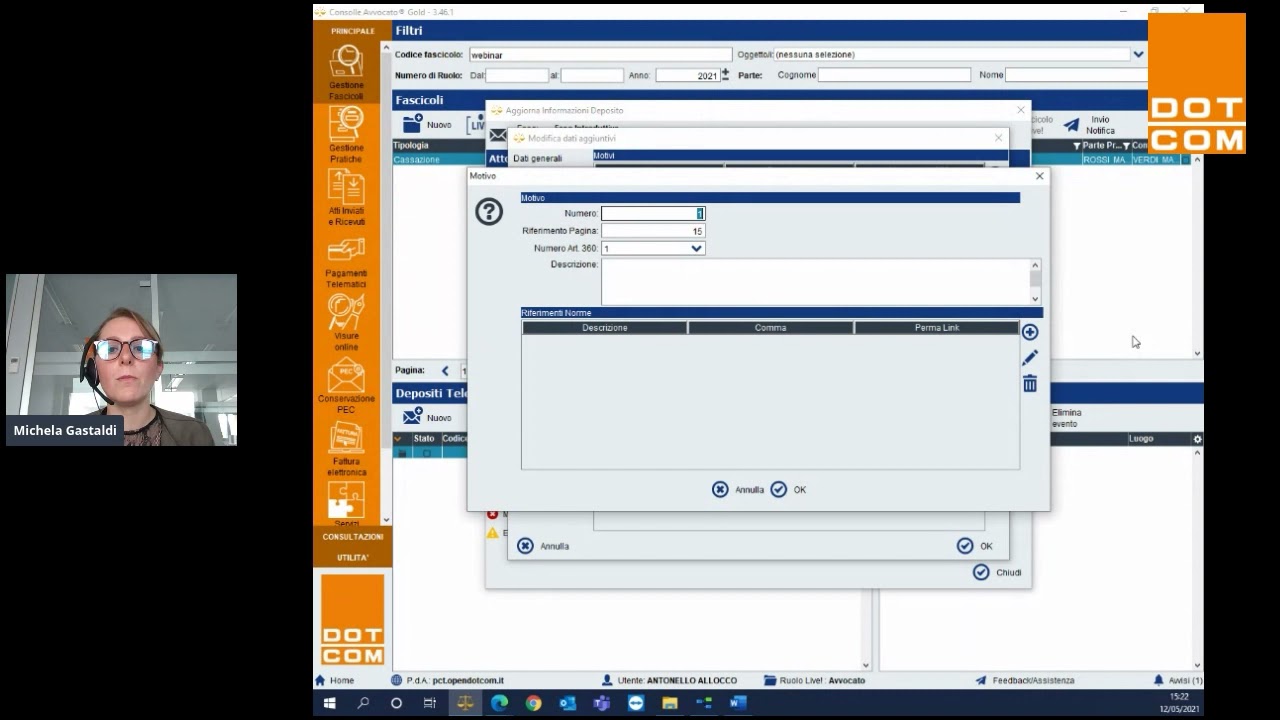Click Annulla in Modifica dati aggiuntivi window

tap(543, 546)
